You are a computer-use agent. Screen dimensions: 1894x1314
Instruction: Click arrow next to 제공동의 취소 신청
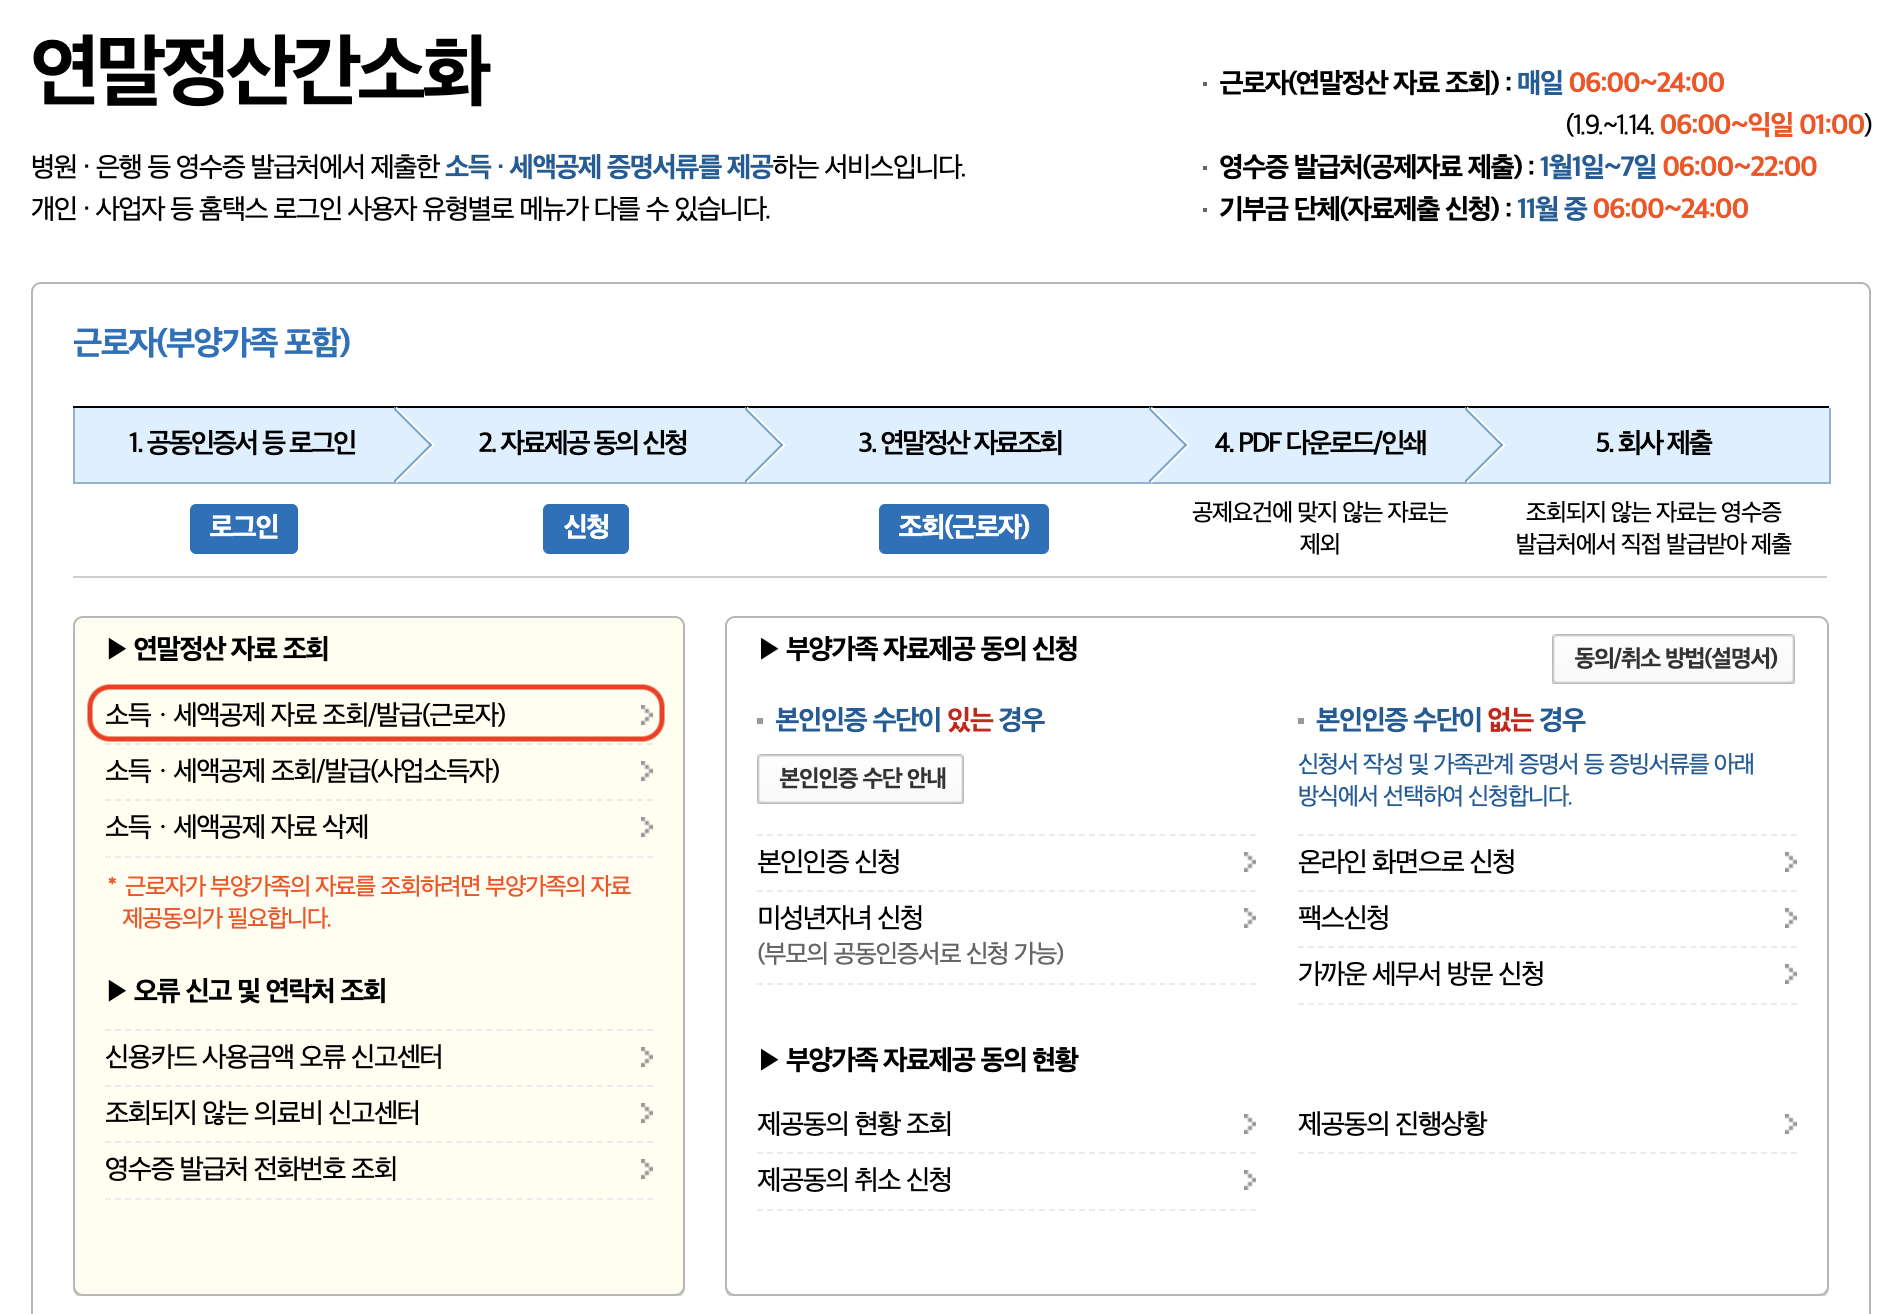1252,1180
